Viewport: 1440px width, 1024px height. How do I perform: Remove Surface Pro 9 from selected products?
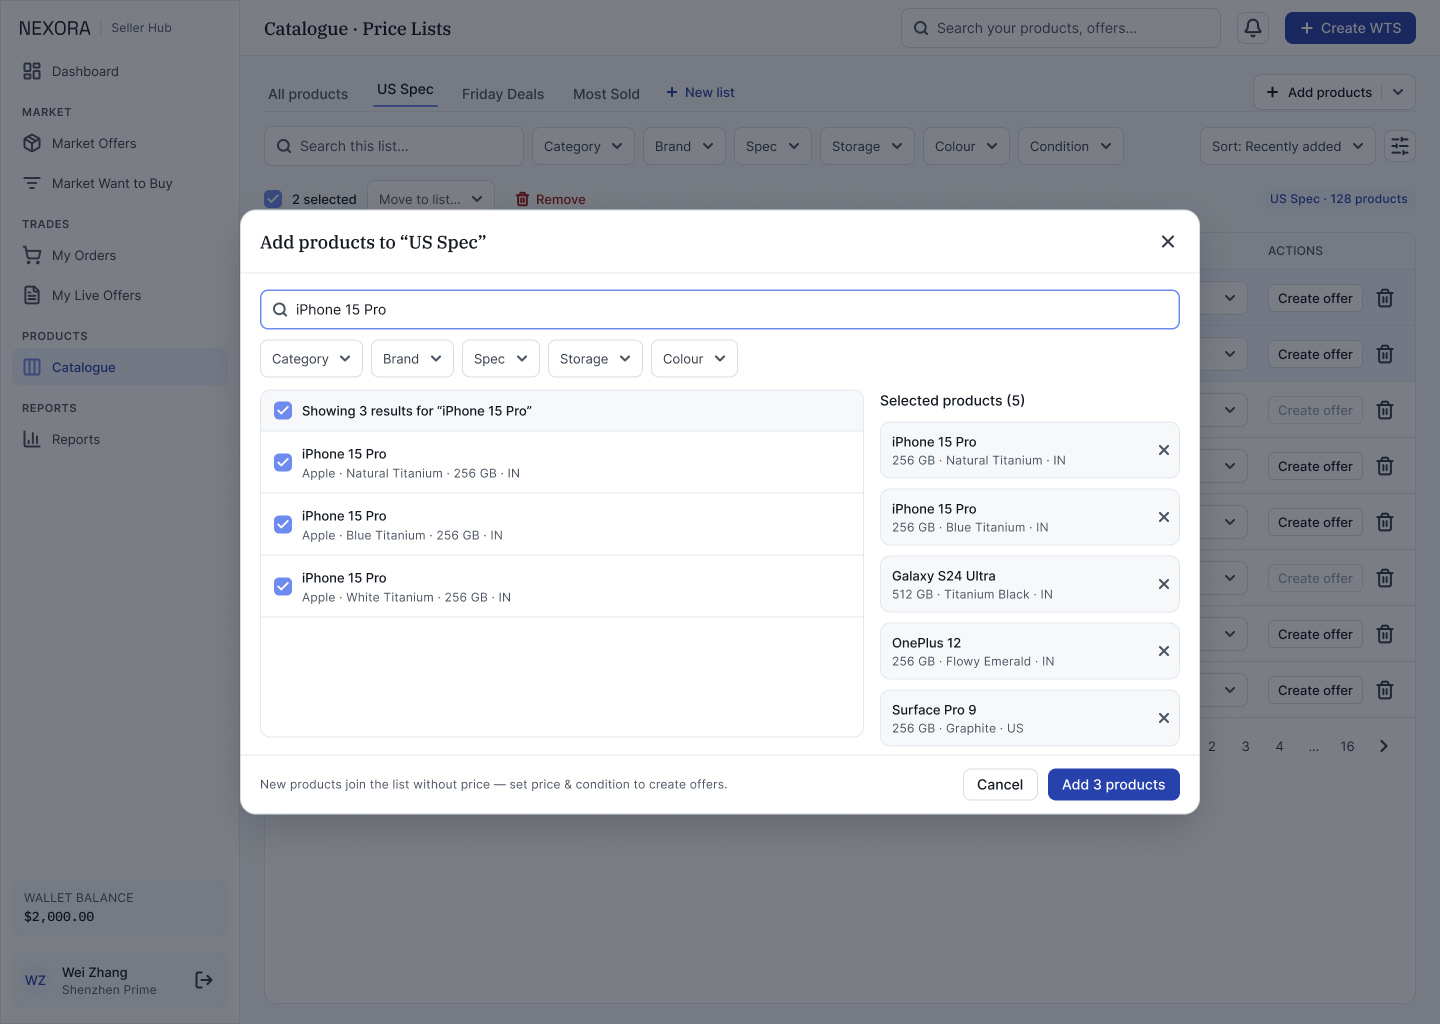(x=1164, y=718)
